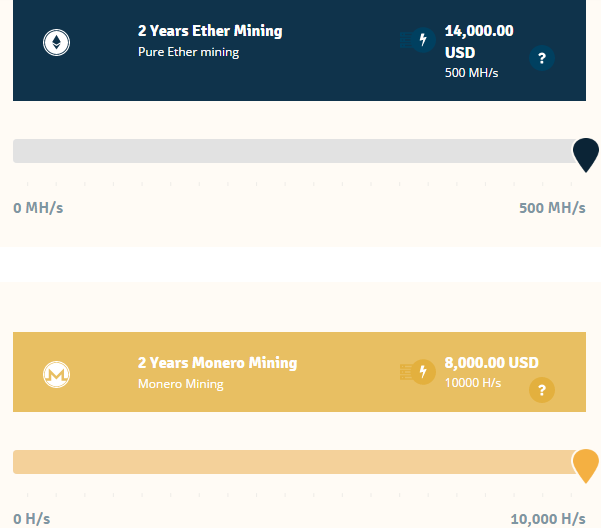Click the Ethereum logo icon
The width and height of the screenshot is (602, 528).
(x=57, y=43)
